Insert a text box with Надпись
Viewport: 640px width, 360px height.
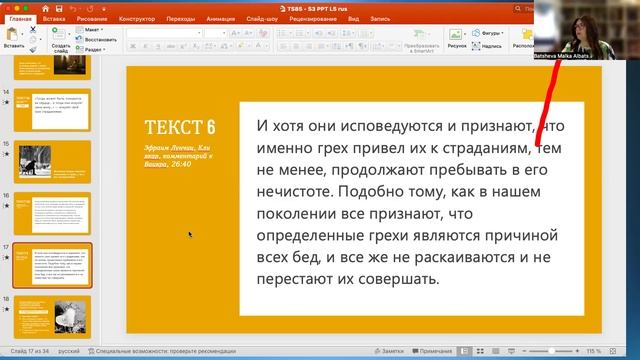pyautogui.click(x=487, y=46)
